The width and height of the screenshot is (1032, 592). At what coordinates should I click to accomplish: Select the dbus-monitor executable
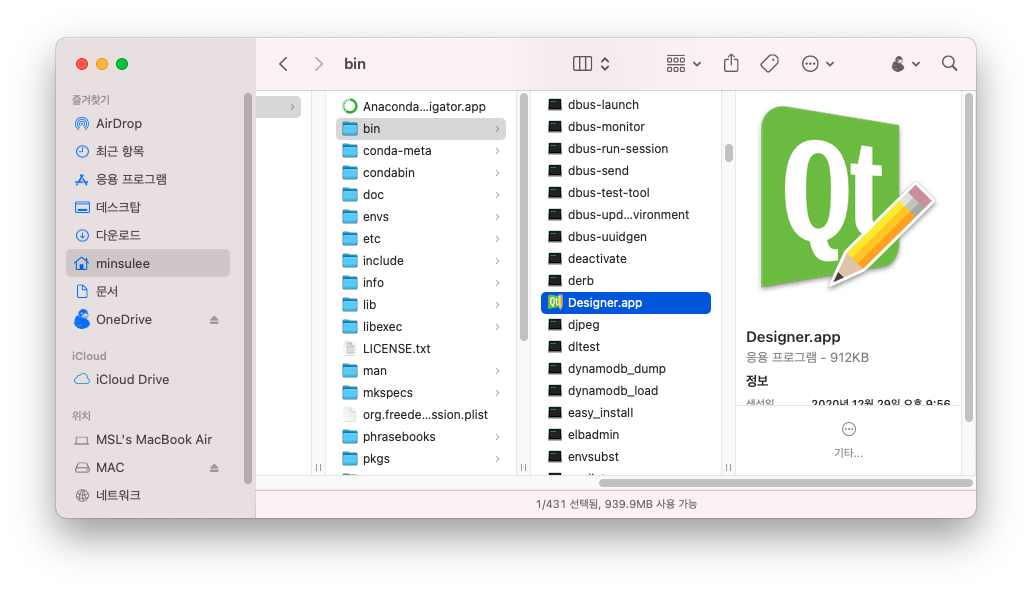[x=626, y=126]
